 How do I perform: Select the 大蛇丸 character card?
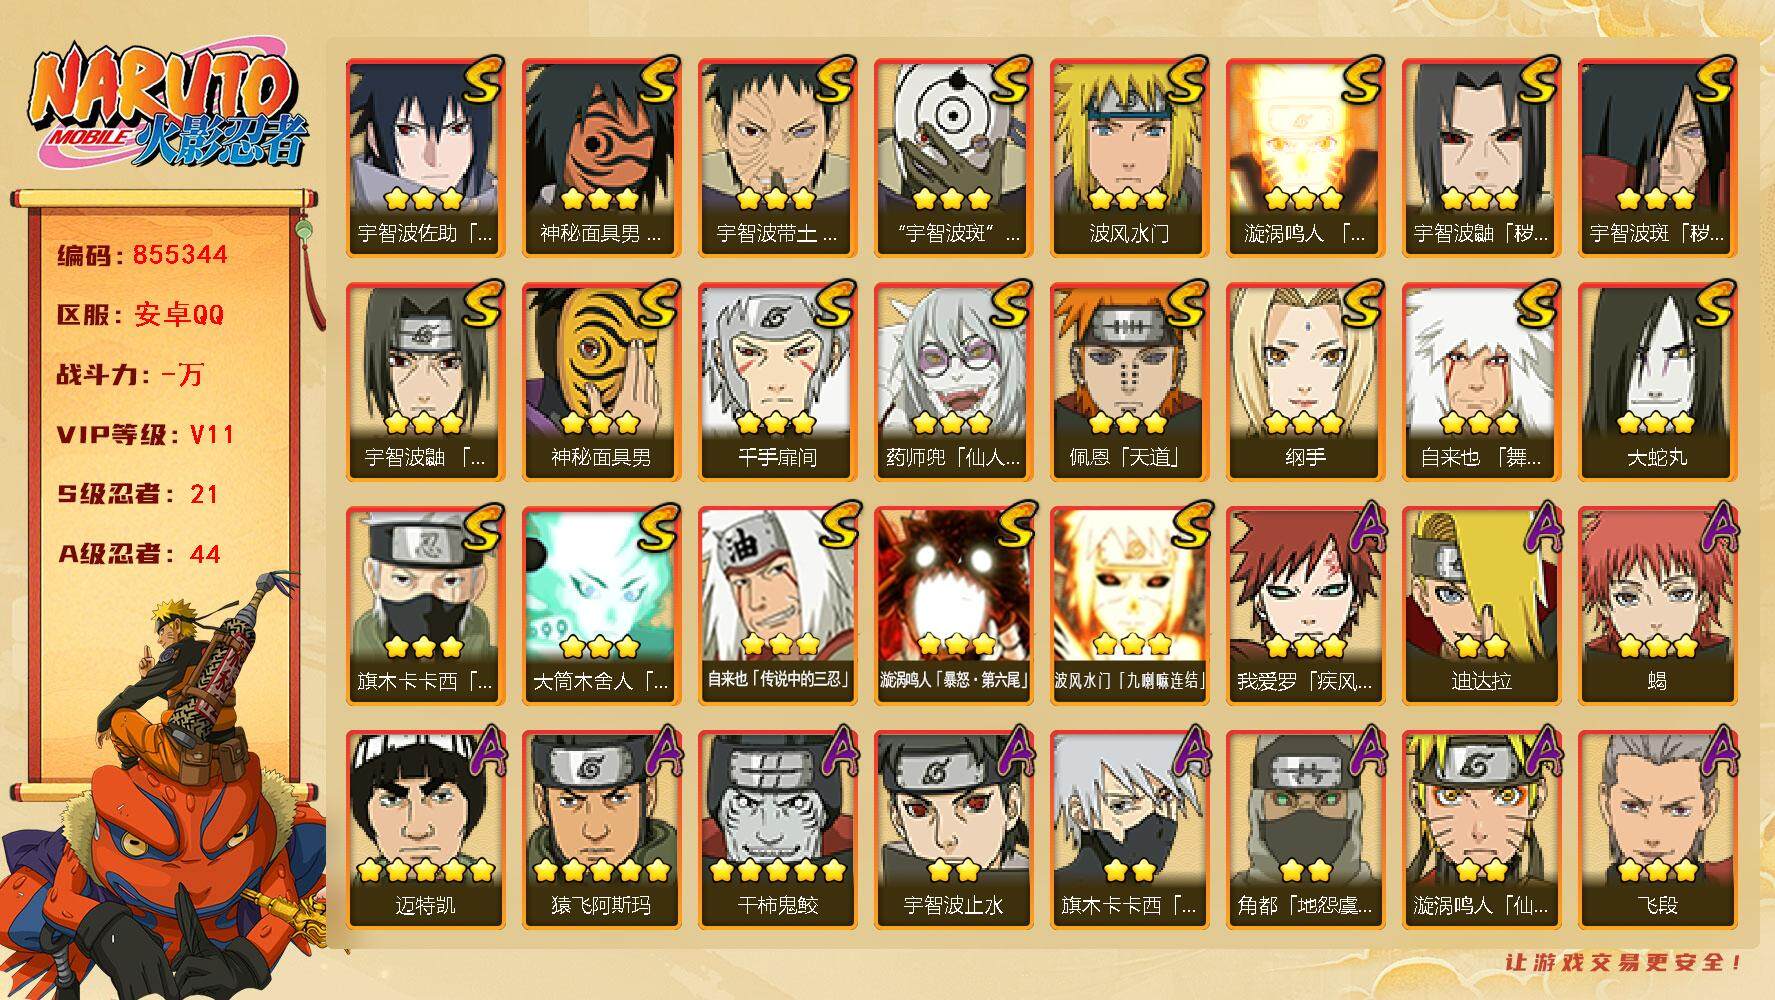coord(1657,381)
